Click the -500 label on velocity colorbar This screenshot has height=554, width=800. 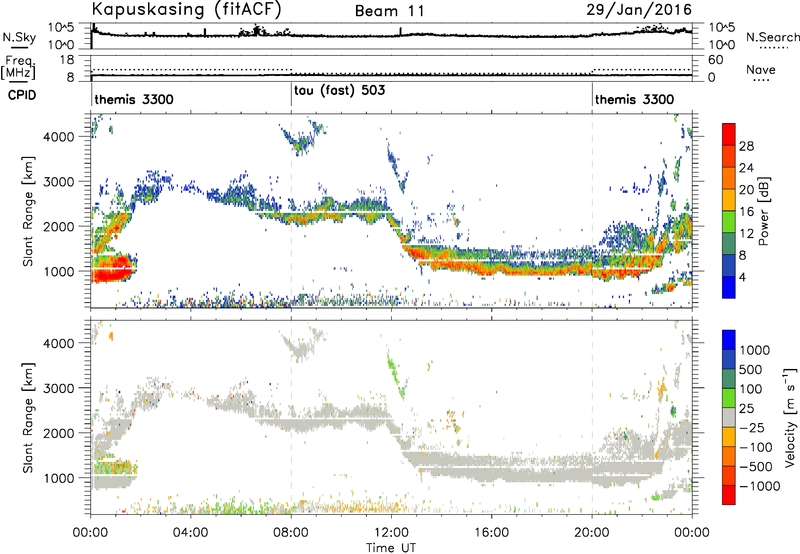[x=756, y=467]
